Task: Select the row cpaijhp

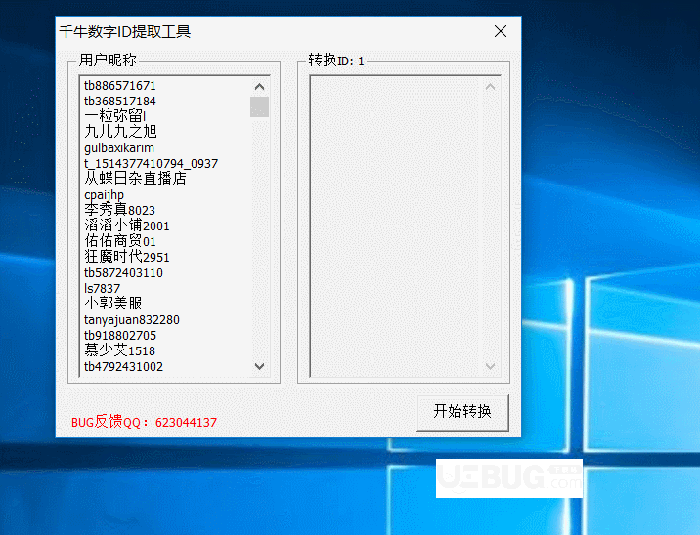Action: point(104,195)
